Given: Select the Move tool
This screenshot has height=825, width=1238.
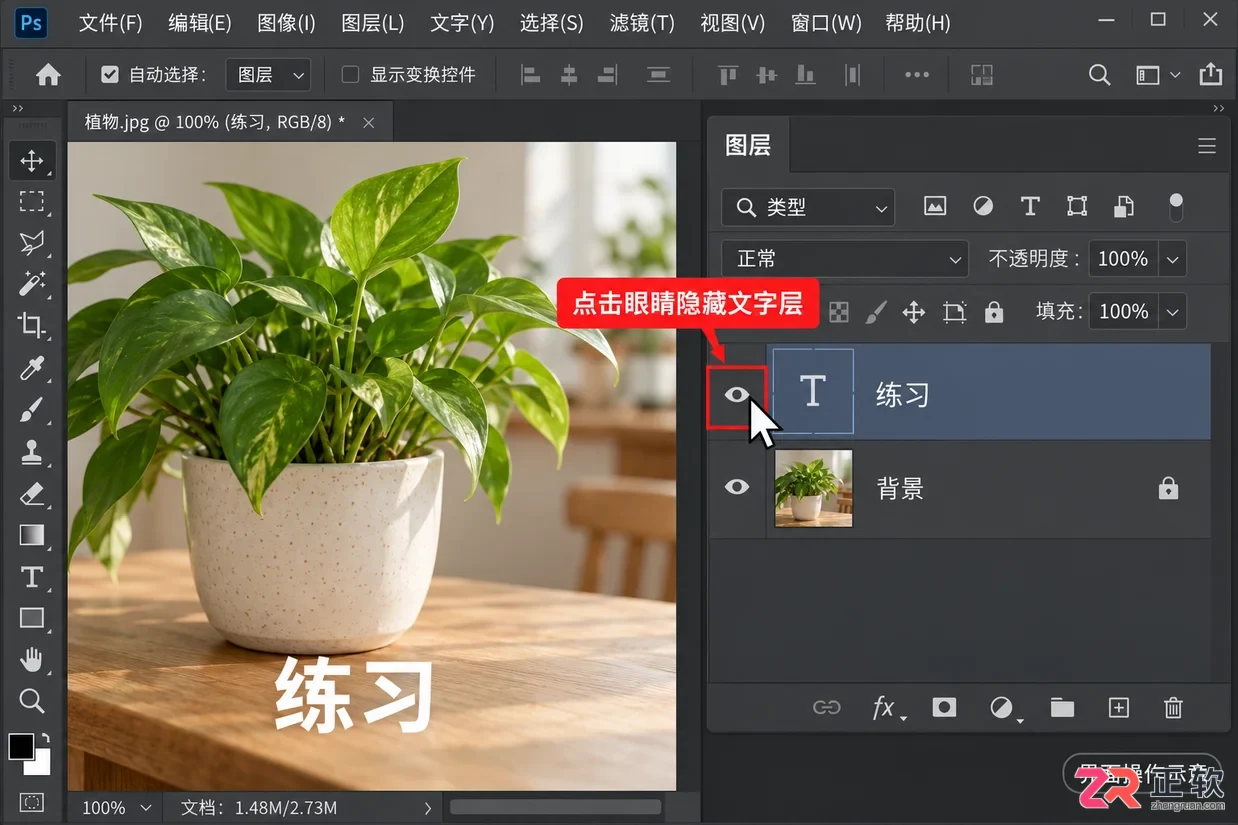Looking at the screenshot, I should 32,160.
